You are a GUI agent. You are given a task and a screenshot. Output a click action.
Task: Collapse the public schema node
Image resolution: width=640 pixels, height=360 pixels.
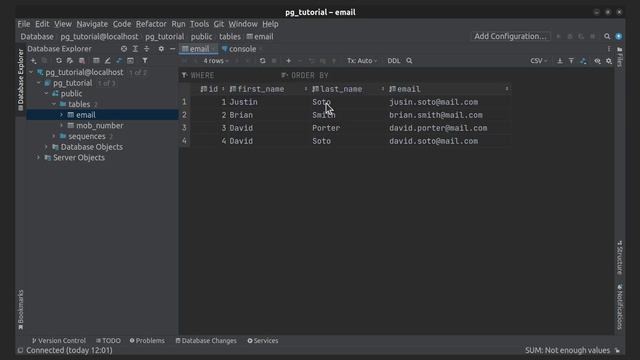coord(46,93)
